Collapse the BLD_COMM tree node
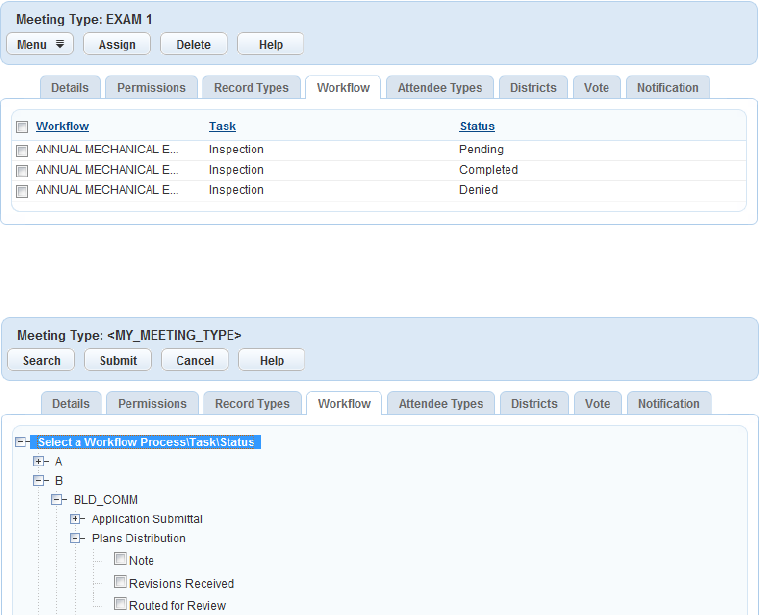 tap(56, 499)
